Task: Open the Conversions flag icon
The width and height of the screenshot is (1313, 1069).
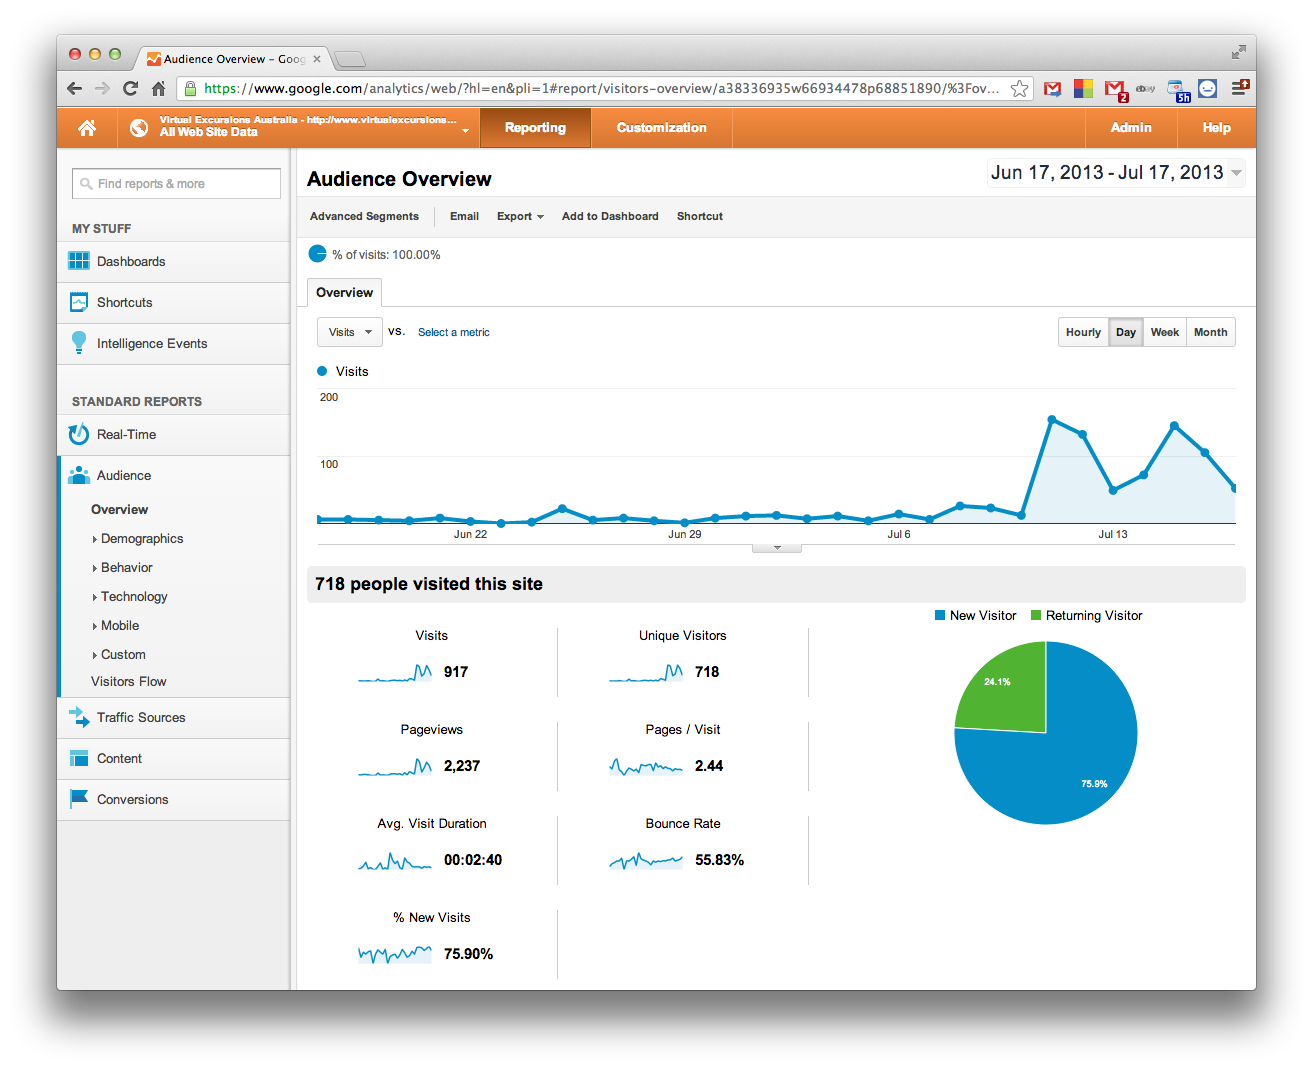Action: [x=79, y=799]
